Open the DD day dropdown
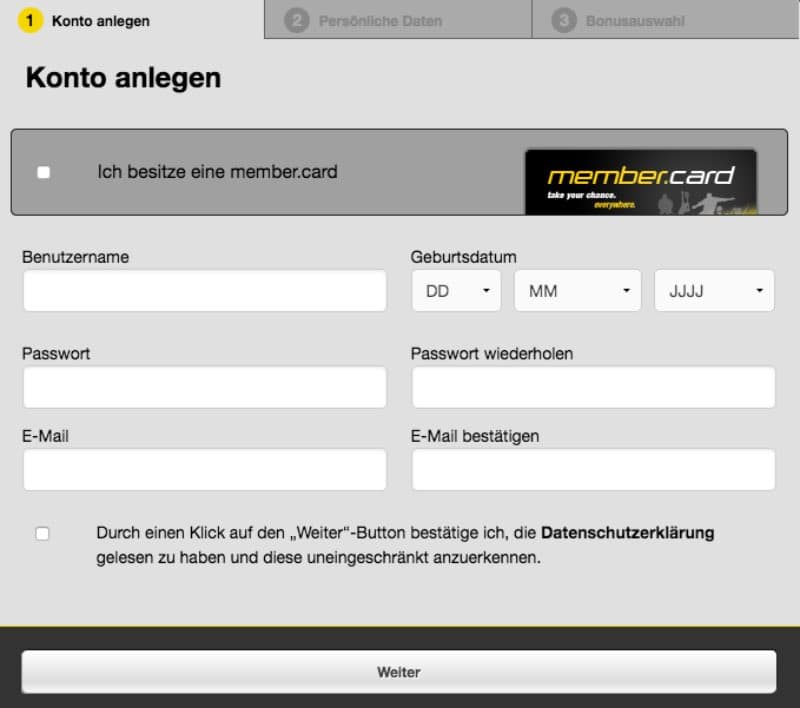Image resolution: width=800 pixels, height=708 pixels. click(x=456, y=291)
